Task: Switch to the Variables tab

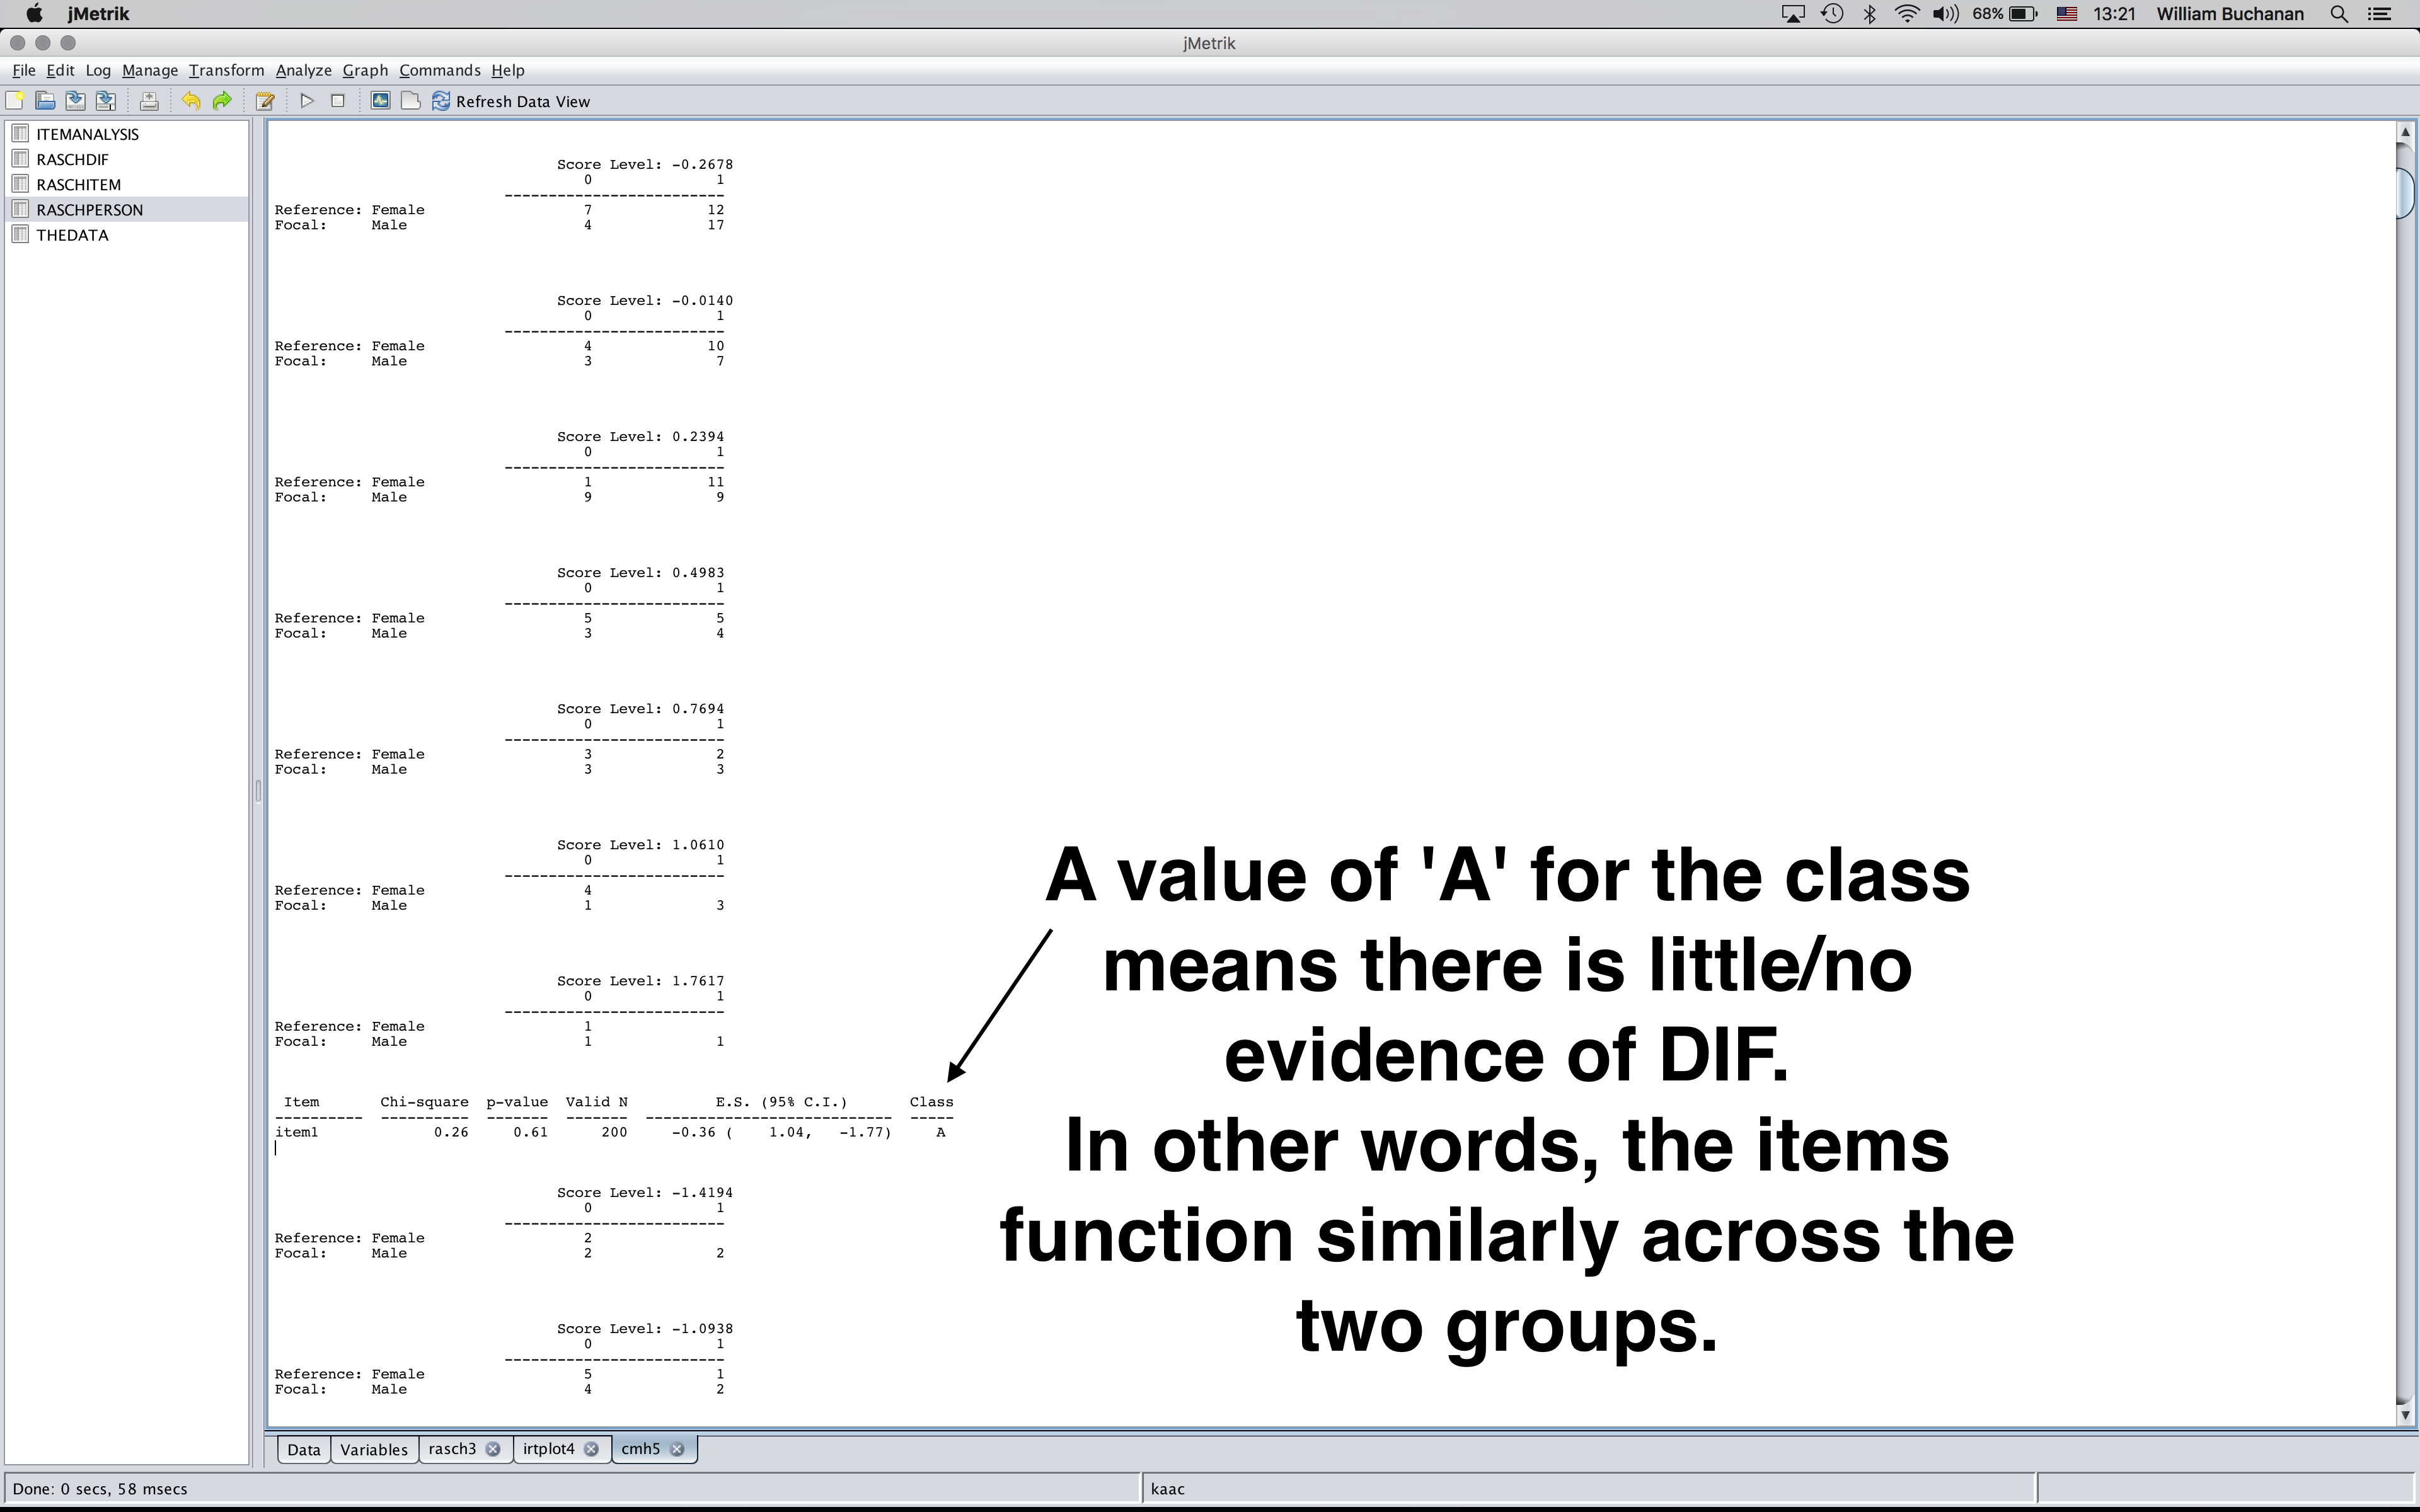Action: (x=374, y=1449)
